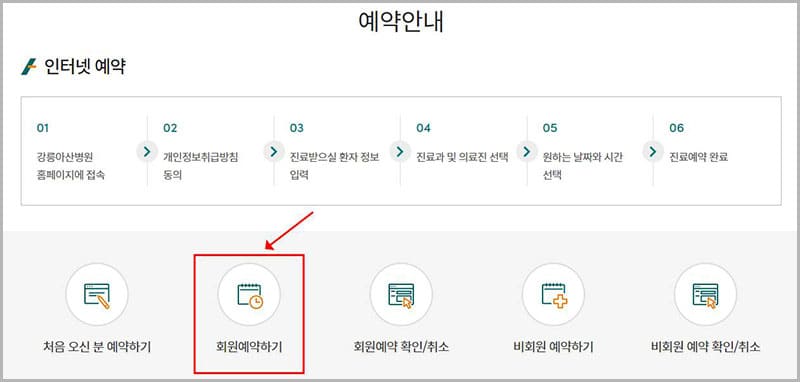Click the 인터넷 예약 section heading
800x382 pixels.
tap(85, 67)
